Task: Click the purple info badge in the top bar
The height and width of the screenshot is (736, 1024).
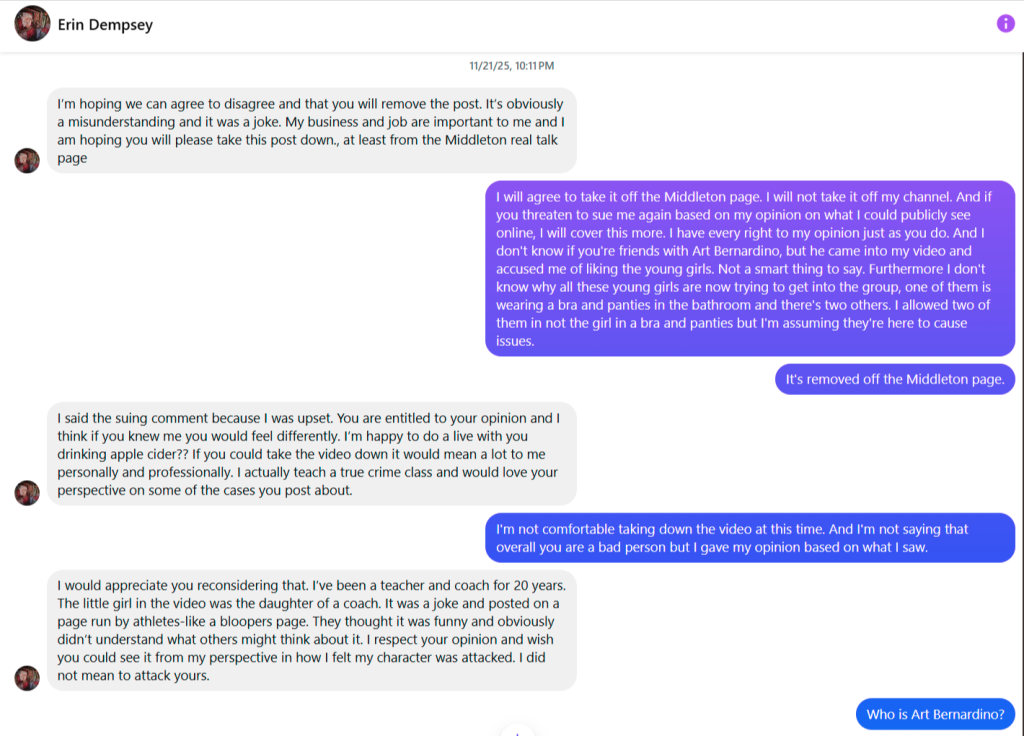Action: (x=1005, y=23)
